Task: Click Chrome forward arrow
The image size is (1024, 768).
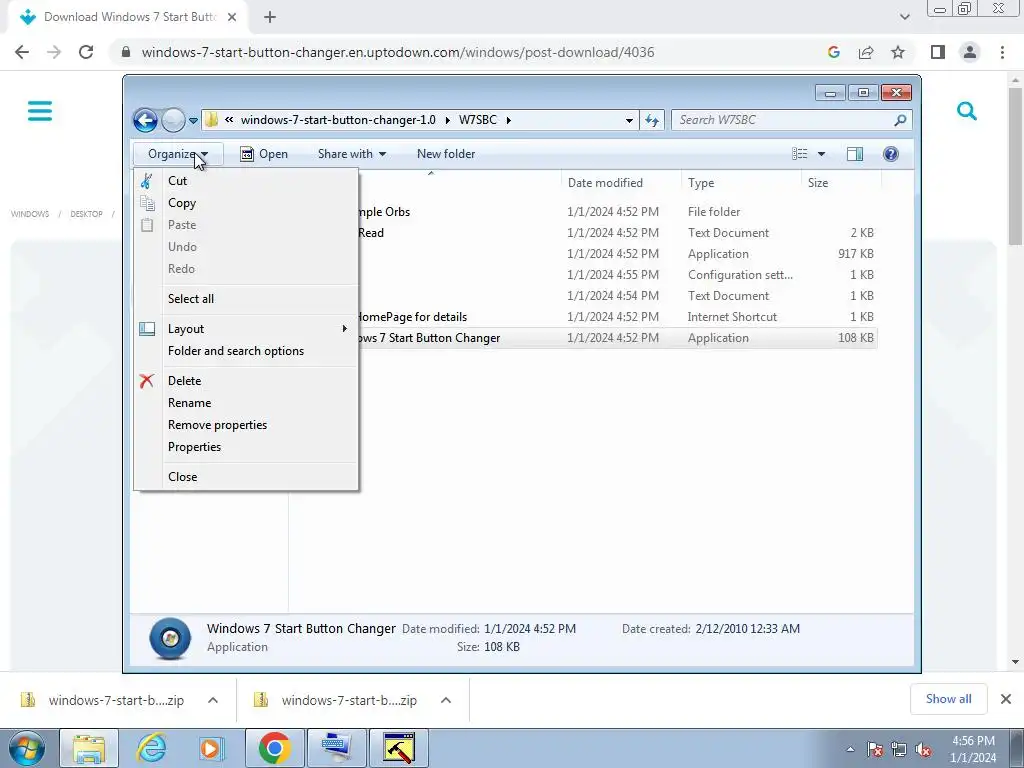Action: tap(54, 52)
